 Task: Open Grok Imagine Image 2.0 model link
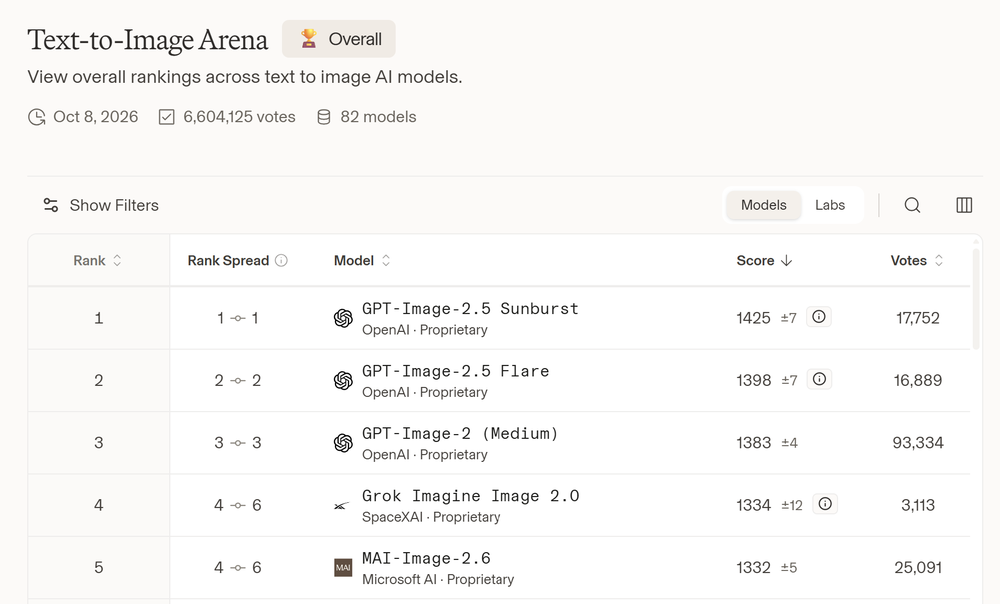(471, 496)
